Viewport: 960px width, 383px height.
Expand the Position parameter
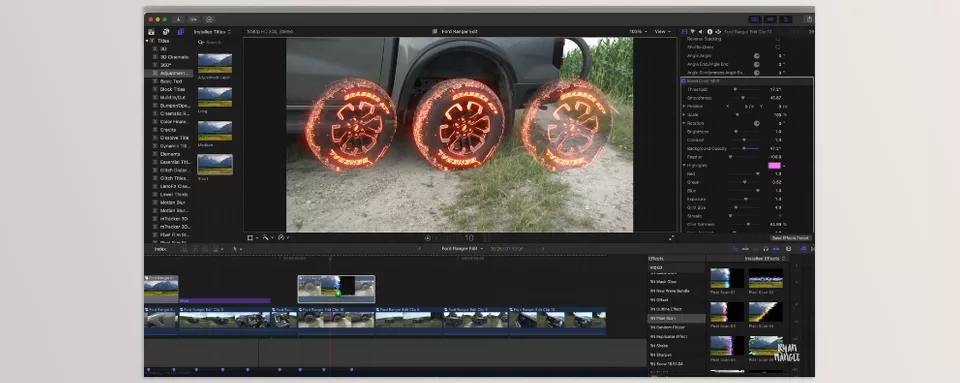[x=684, y=106]
